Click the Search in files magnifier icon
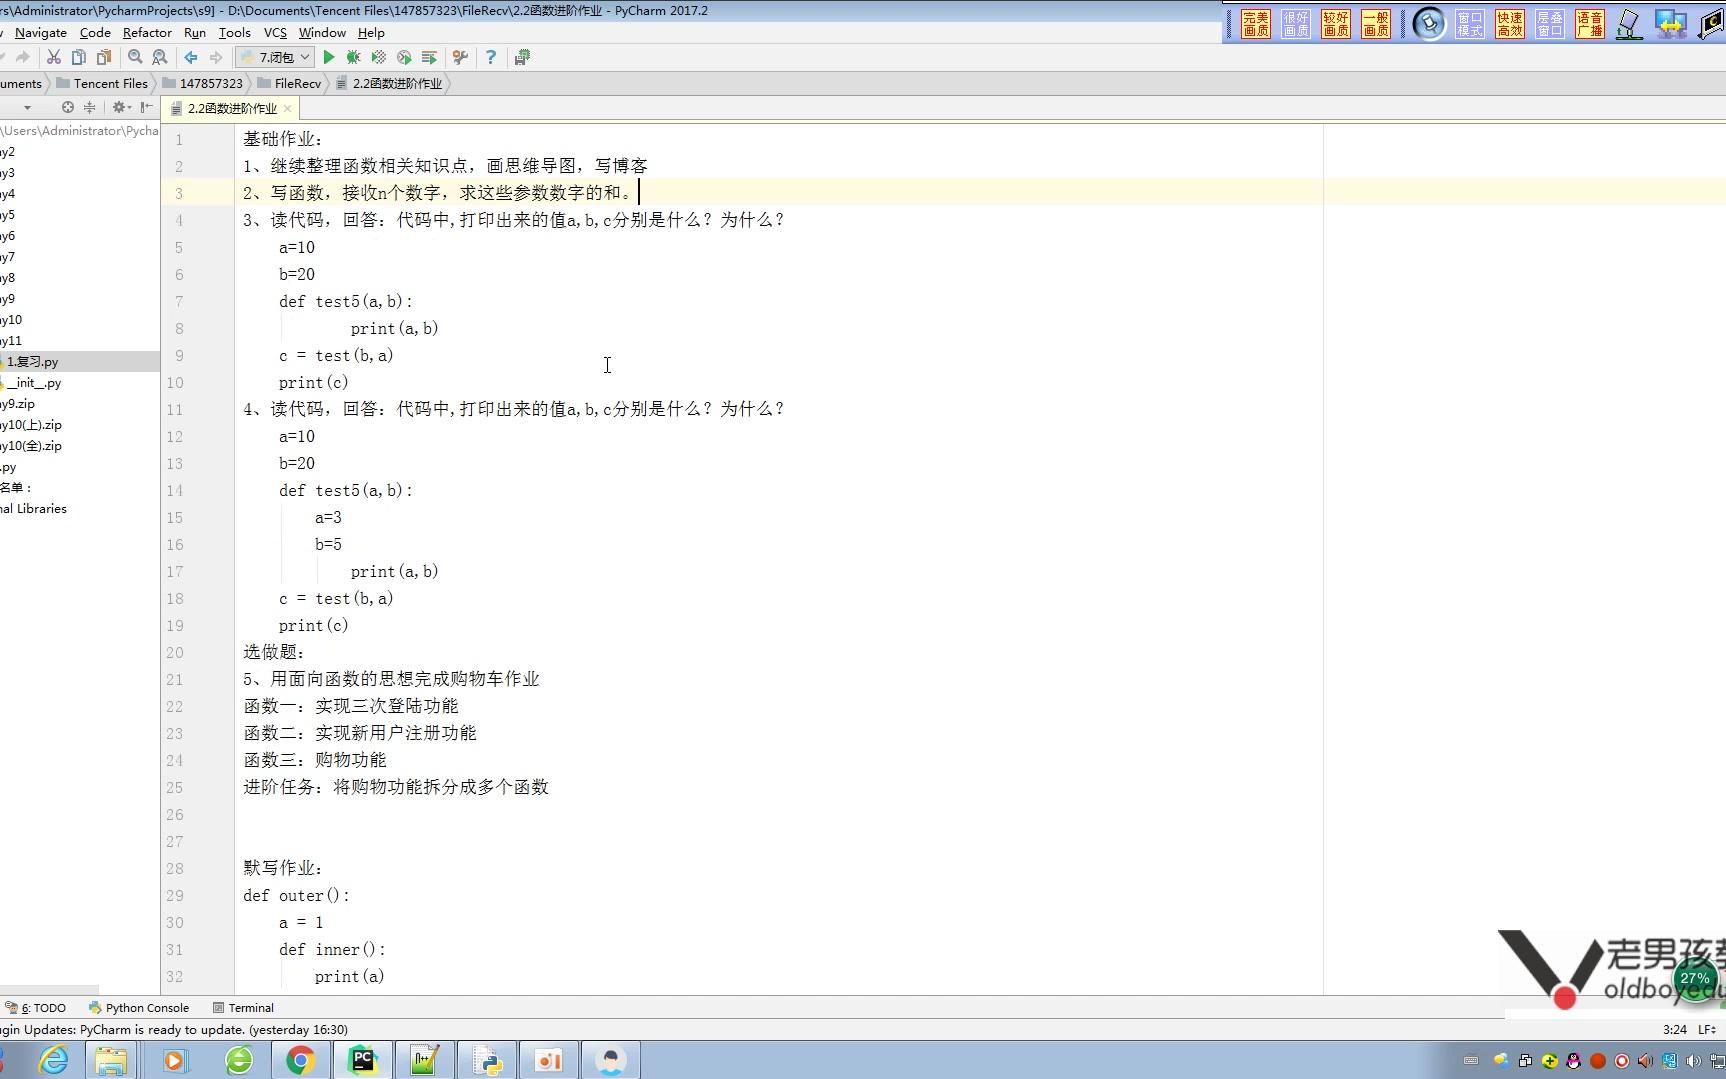The height and width of the screenshot is (1079, 1726). coord(160,57)
